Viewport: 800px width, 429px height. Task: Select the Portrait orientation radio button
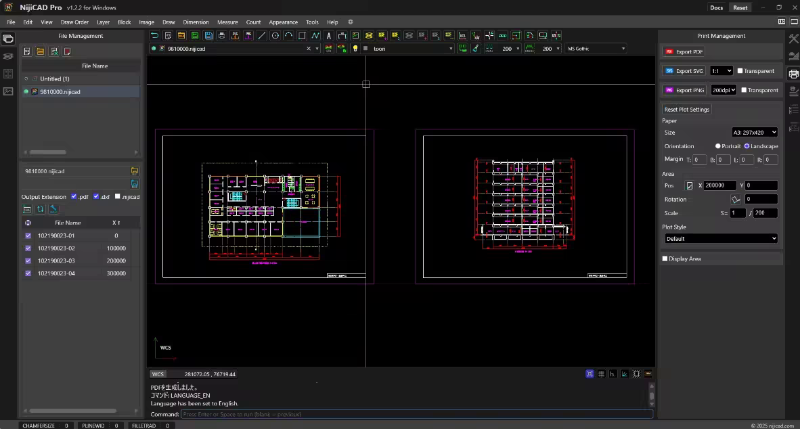coord(718,145)
